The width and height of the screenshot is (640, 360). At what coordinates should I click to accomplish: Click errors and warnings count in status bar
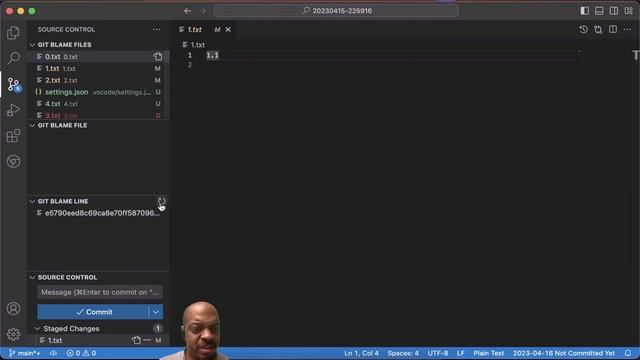[x=81, y=353]
